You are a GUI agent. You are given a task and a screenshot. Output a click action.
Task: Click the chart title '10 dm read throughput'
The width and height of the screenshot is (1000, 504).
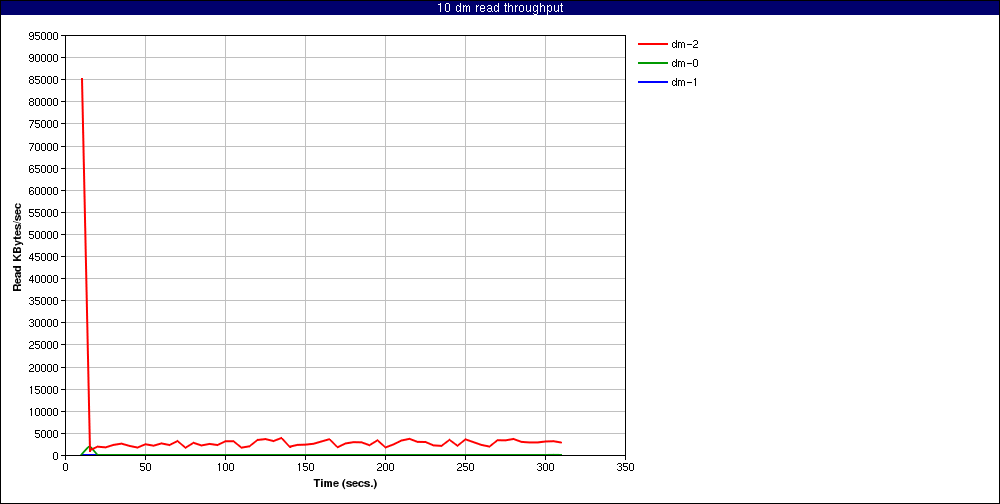click(500, 8)
